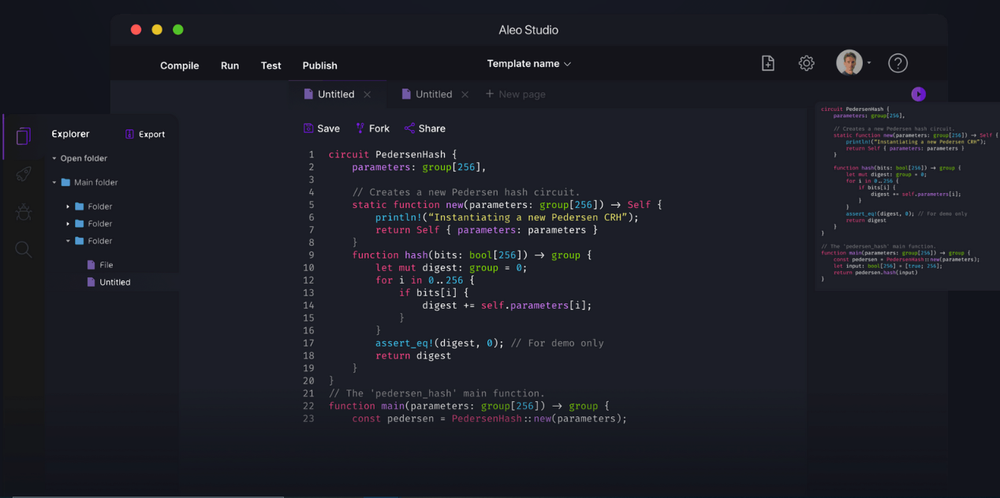1000x498 pixels.
Task: Open the search magnifier sidebar icon
Action: point(24,249)
